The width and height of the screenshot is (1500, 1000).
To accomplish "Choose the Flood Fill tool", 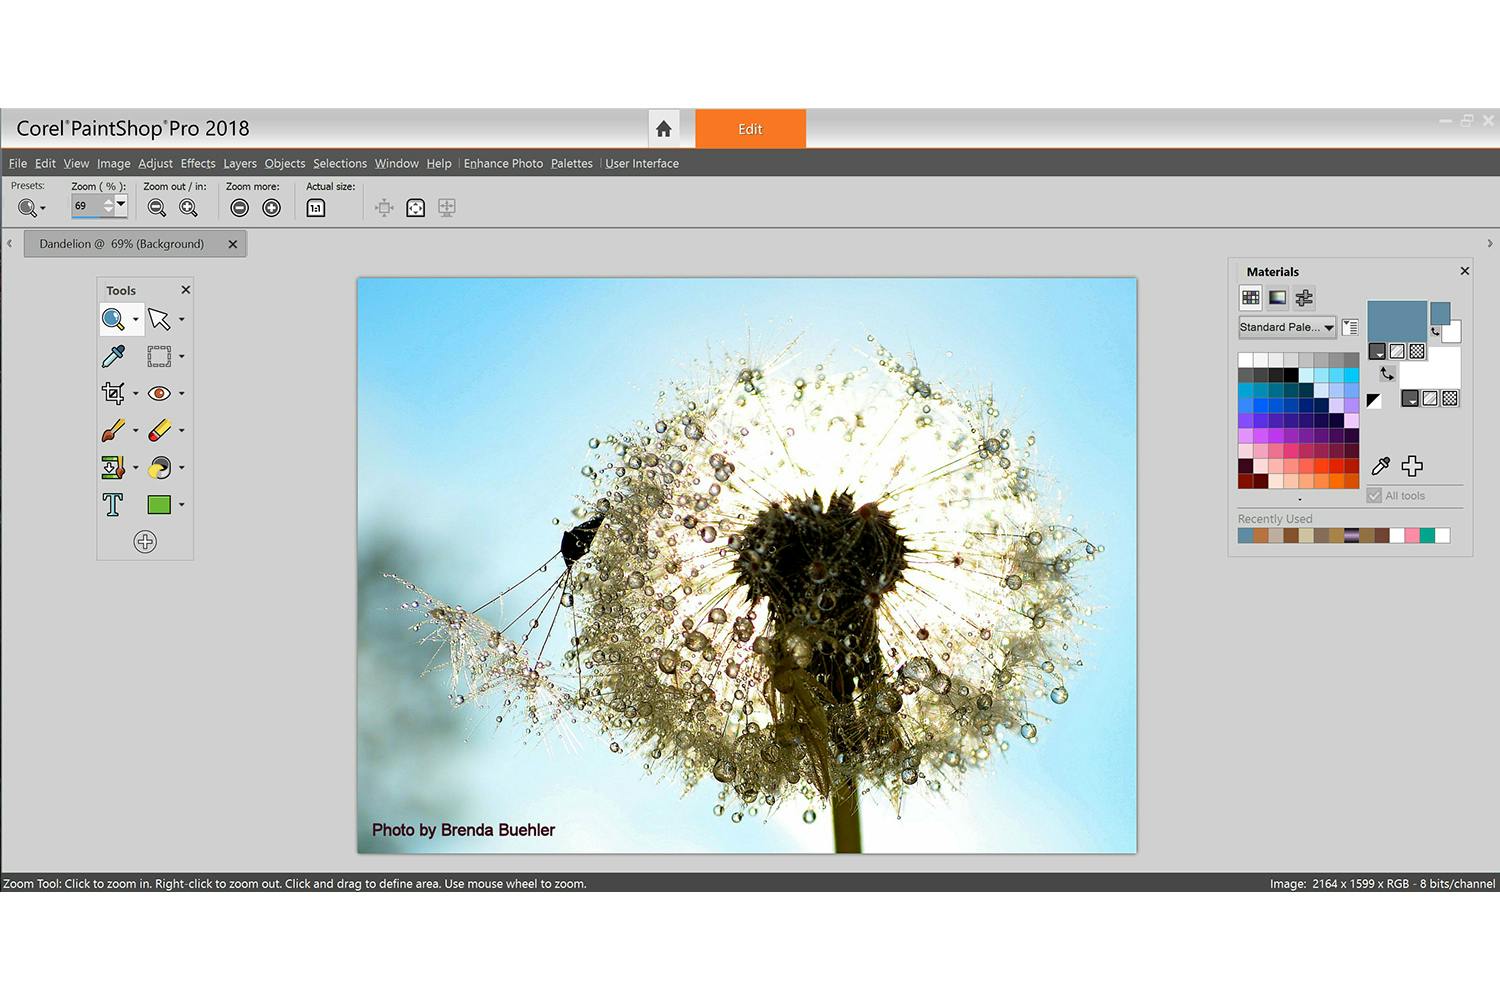I will [x=158, y=467].
